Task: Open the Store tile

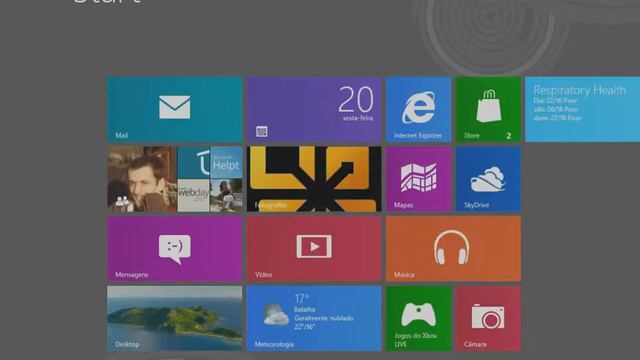Action: (488, 109)
